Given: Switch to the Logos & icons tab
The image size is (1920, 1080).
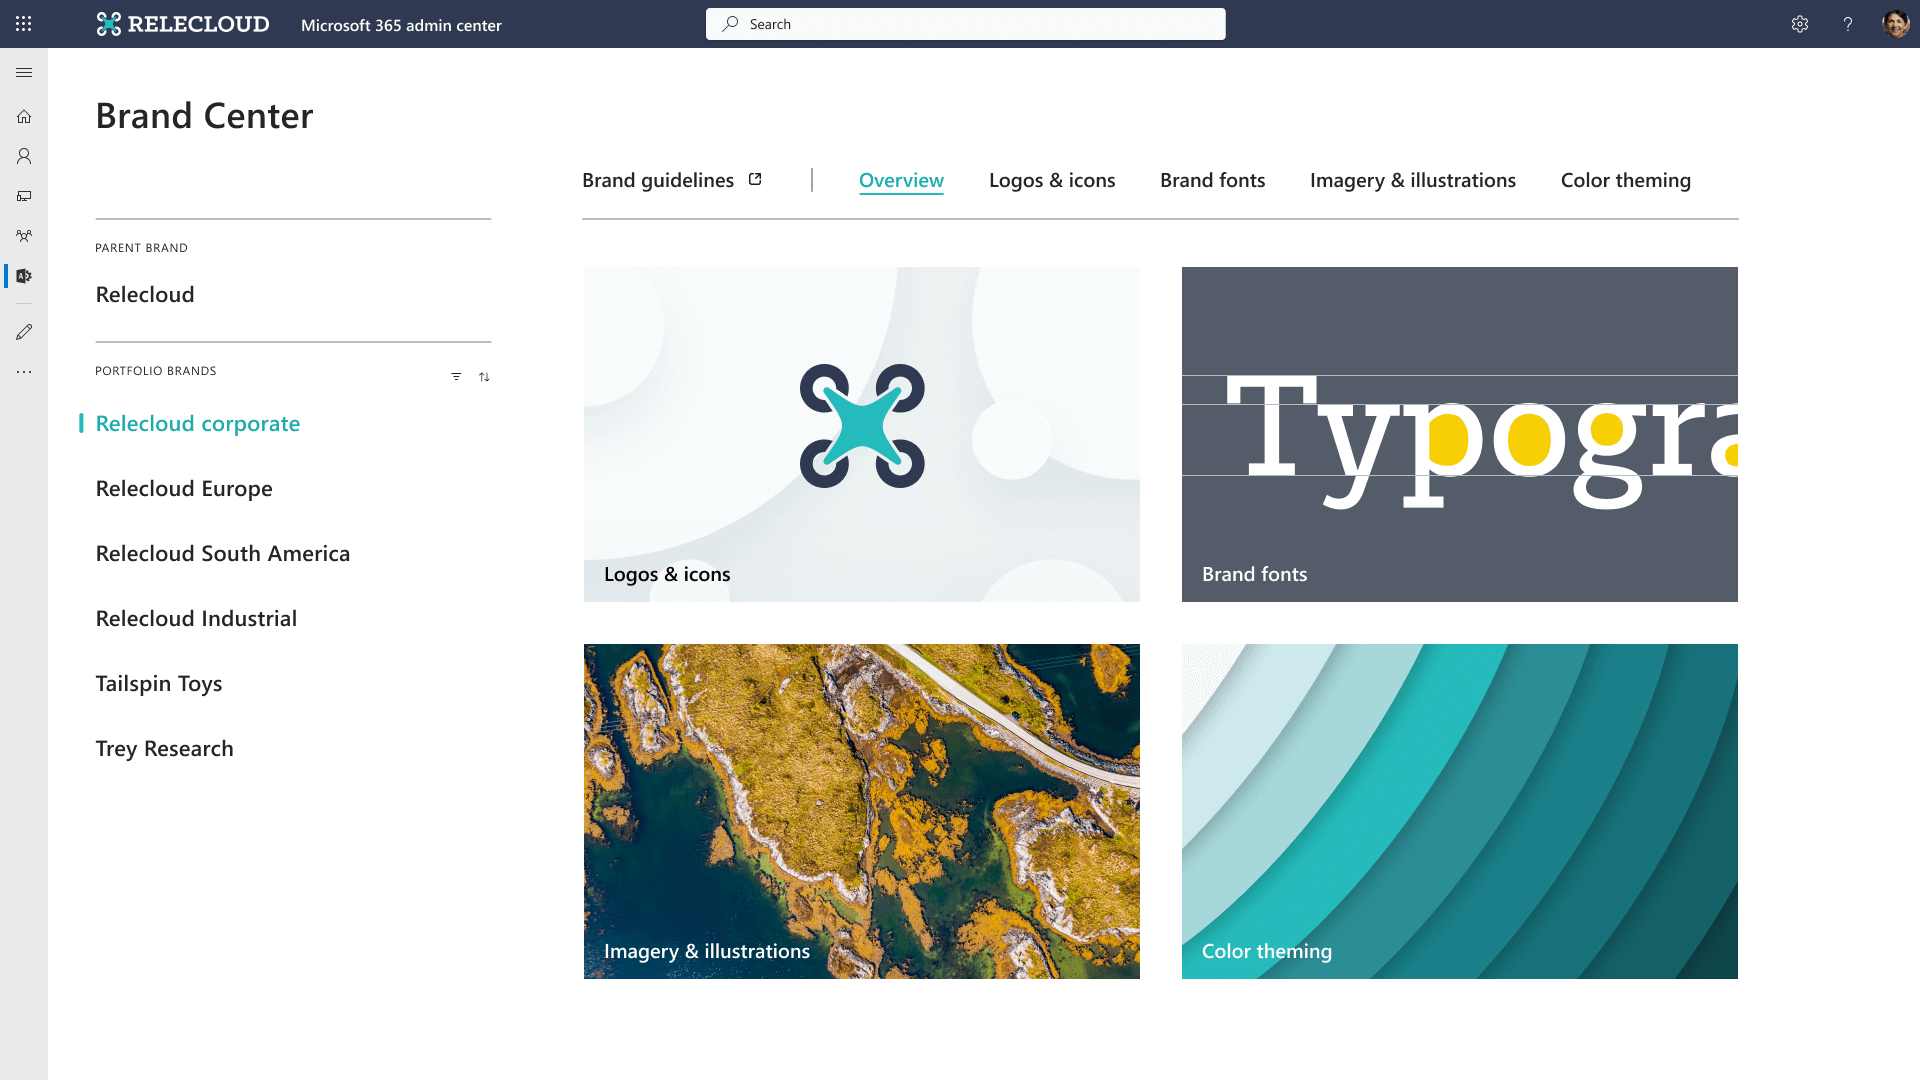Looking at the screenshot, I should point(1051,179).
